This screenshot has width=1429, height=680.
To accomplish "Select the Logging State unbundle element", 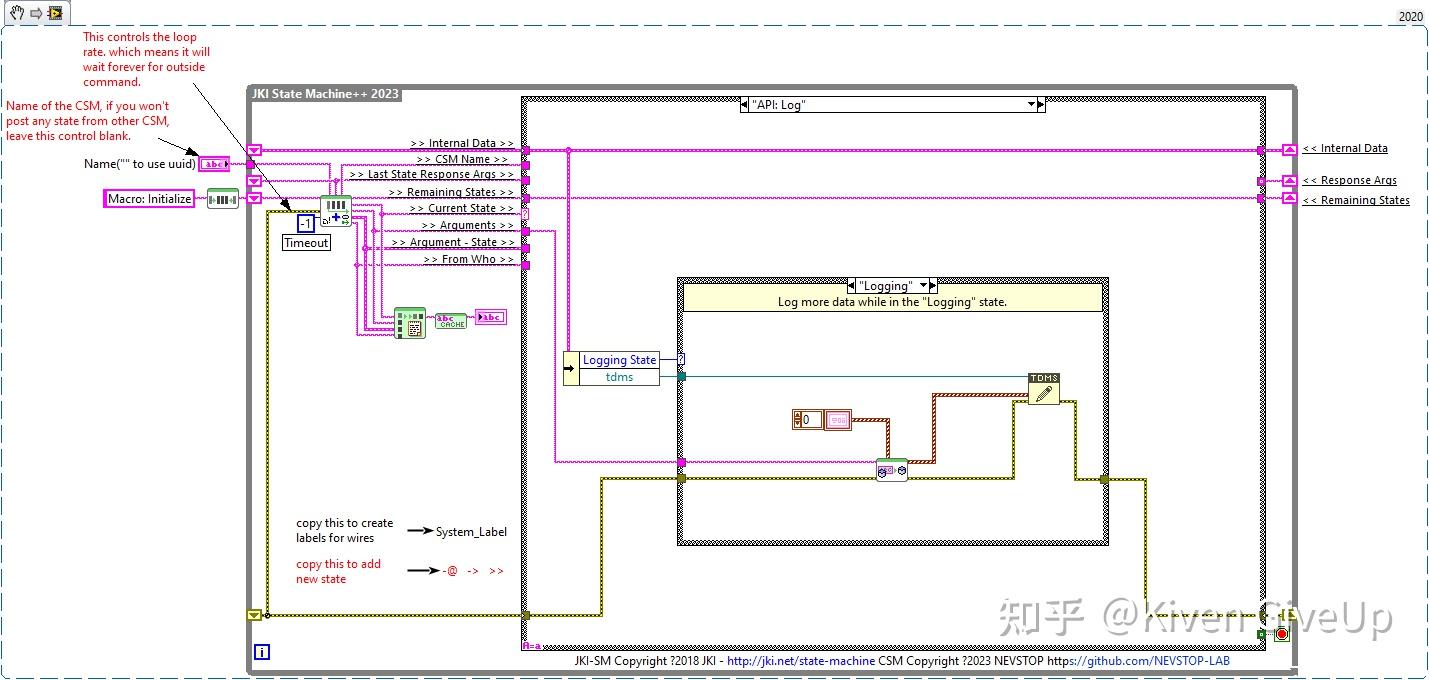I will (x=619, y=360).
